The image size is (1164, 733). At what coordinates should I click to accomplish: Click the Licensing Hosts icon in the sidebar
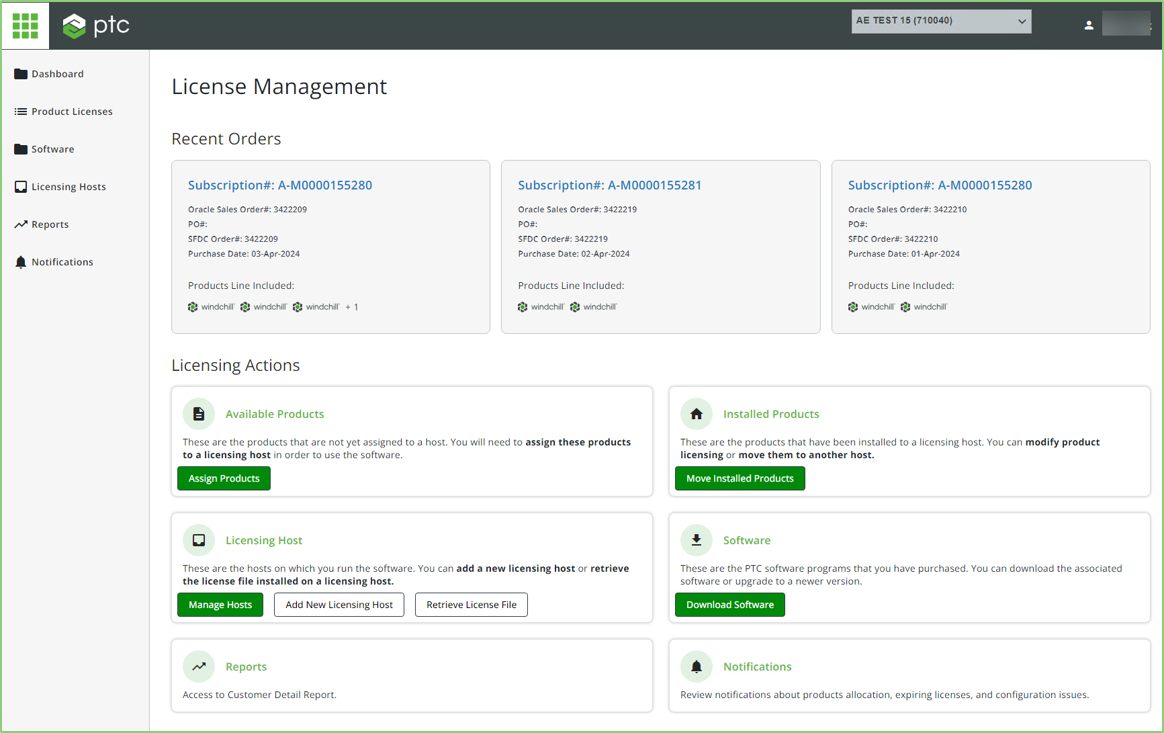tap(21, 186)
